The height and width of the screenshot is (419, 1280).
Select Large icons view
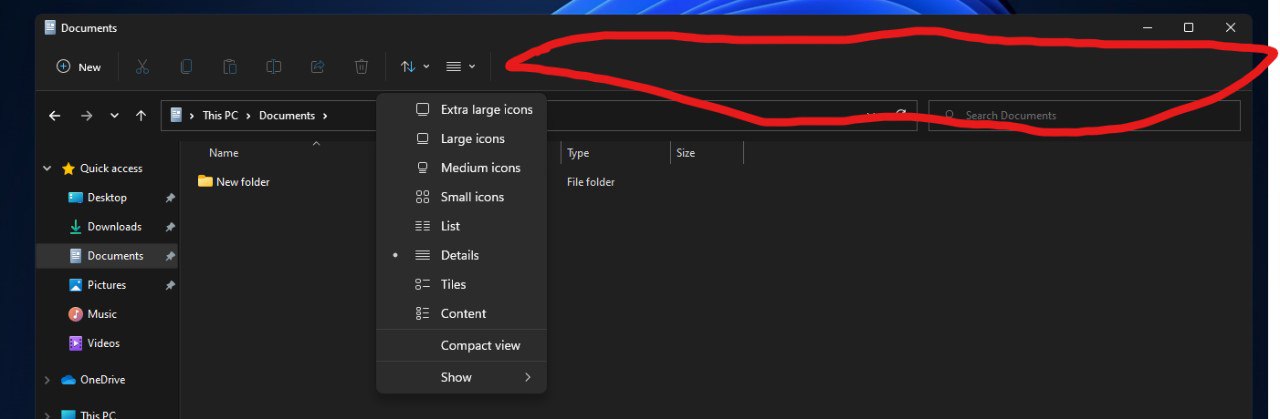point(462,139)
